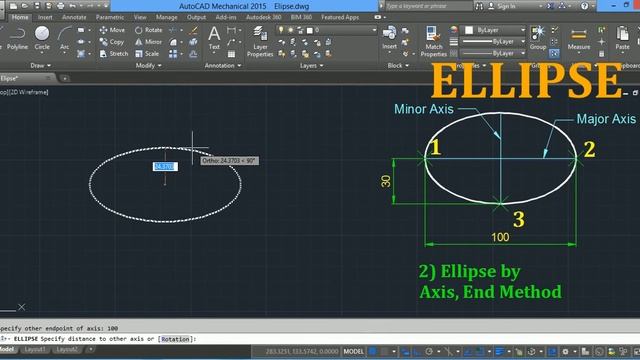Toggle the layer on/off lightbulb icon
Viewport: 640px width, 360px height.
pos(281,30)
